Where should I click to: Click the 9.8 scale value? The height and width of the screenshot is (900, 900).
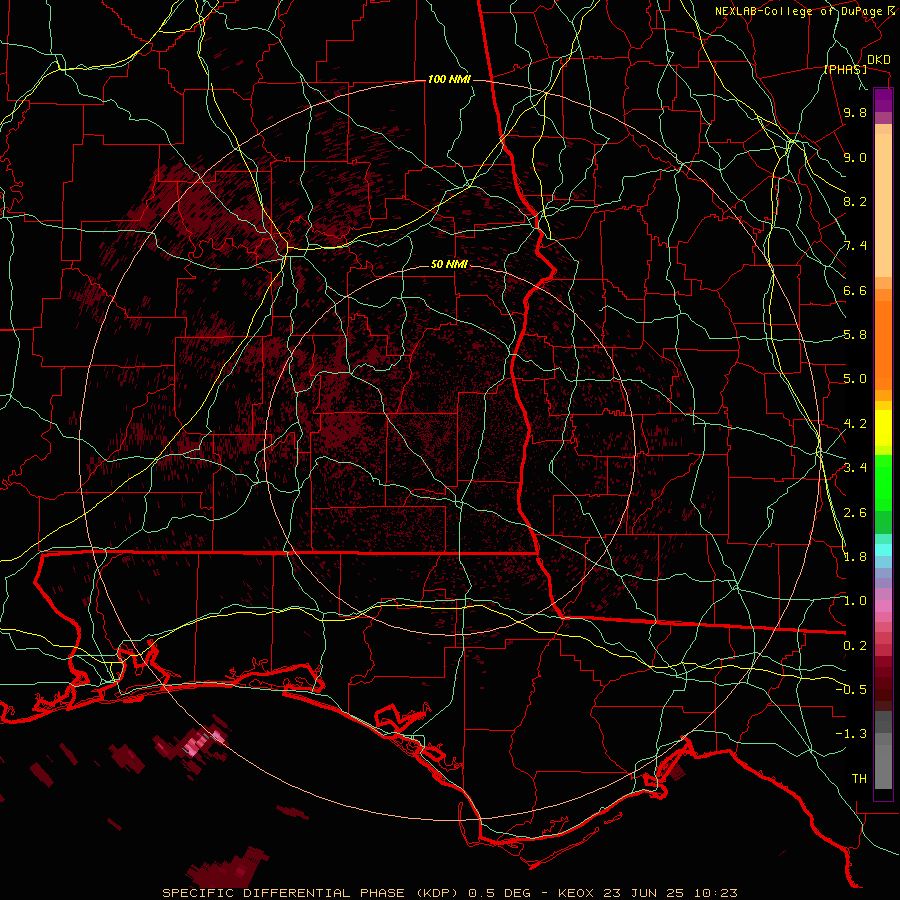coord(855,113)
